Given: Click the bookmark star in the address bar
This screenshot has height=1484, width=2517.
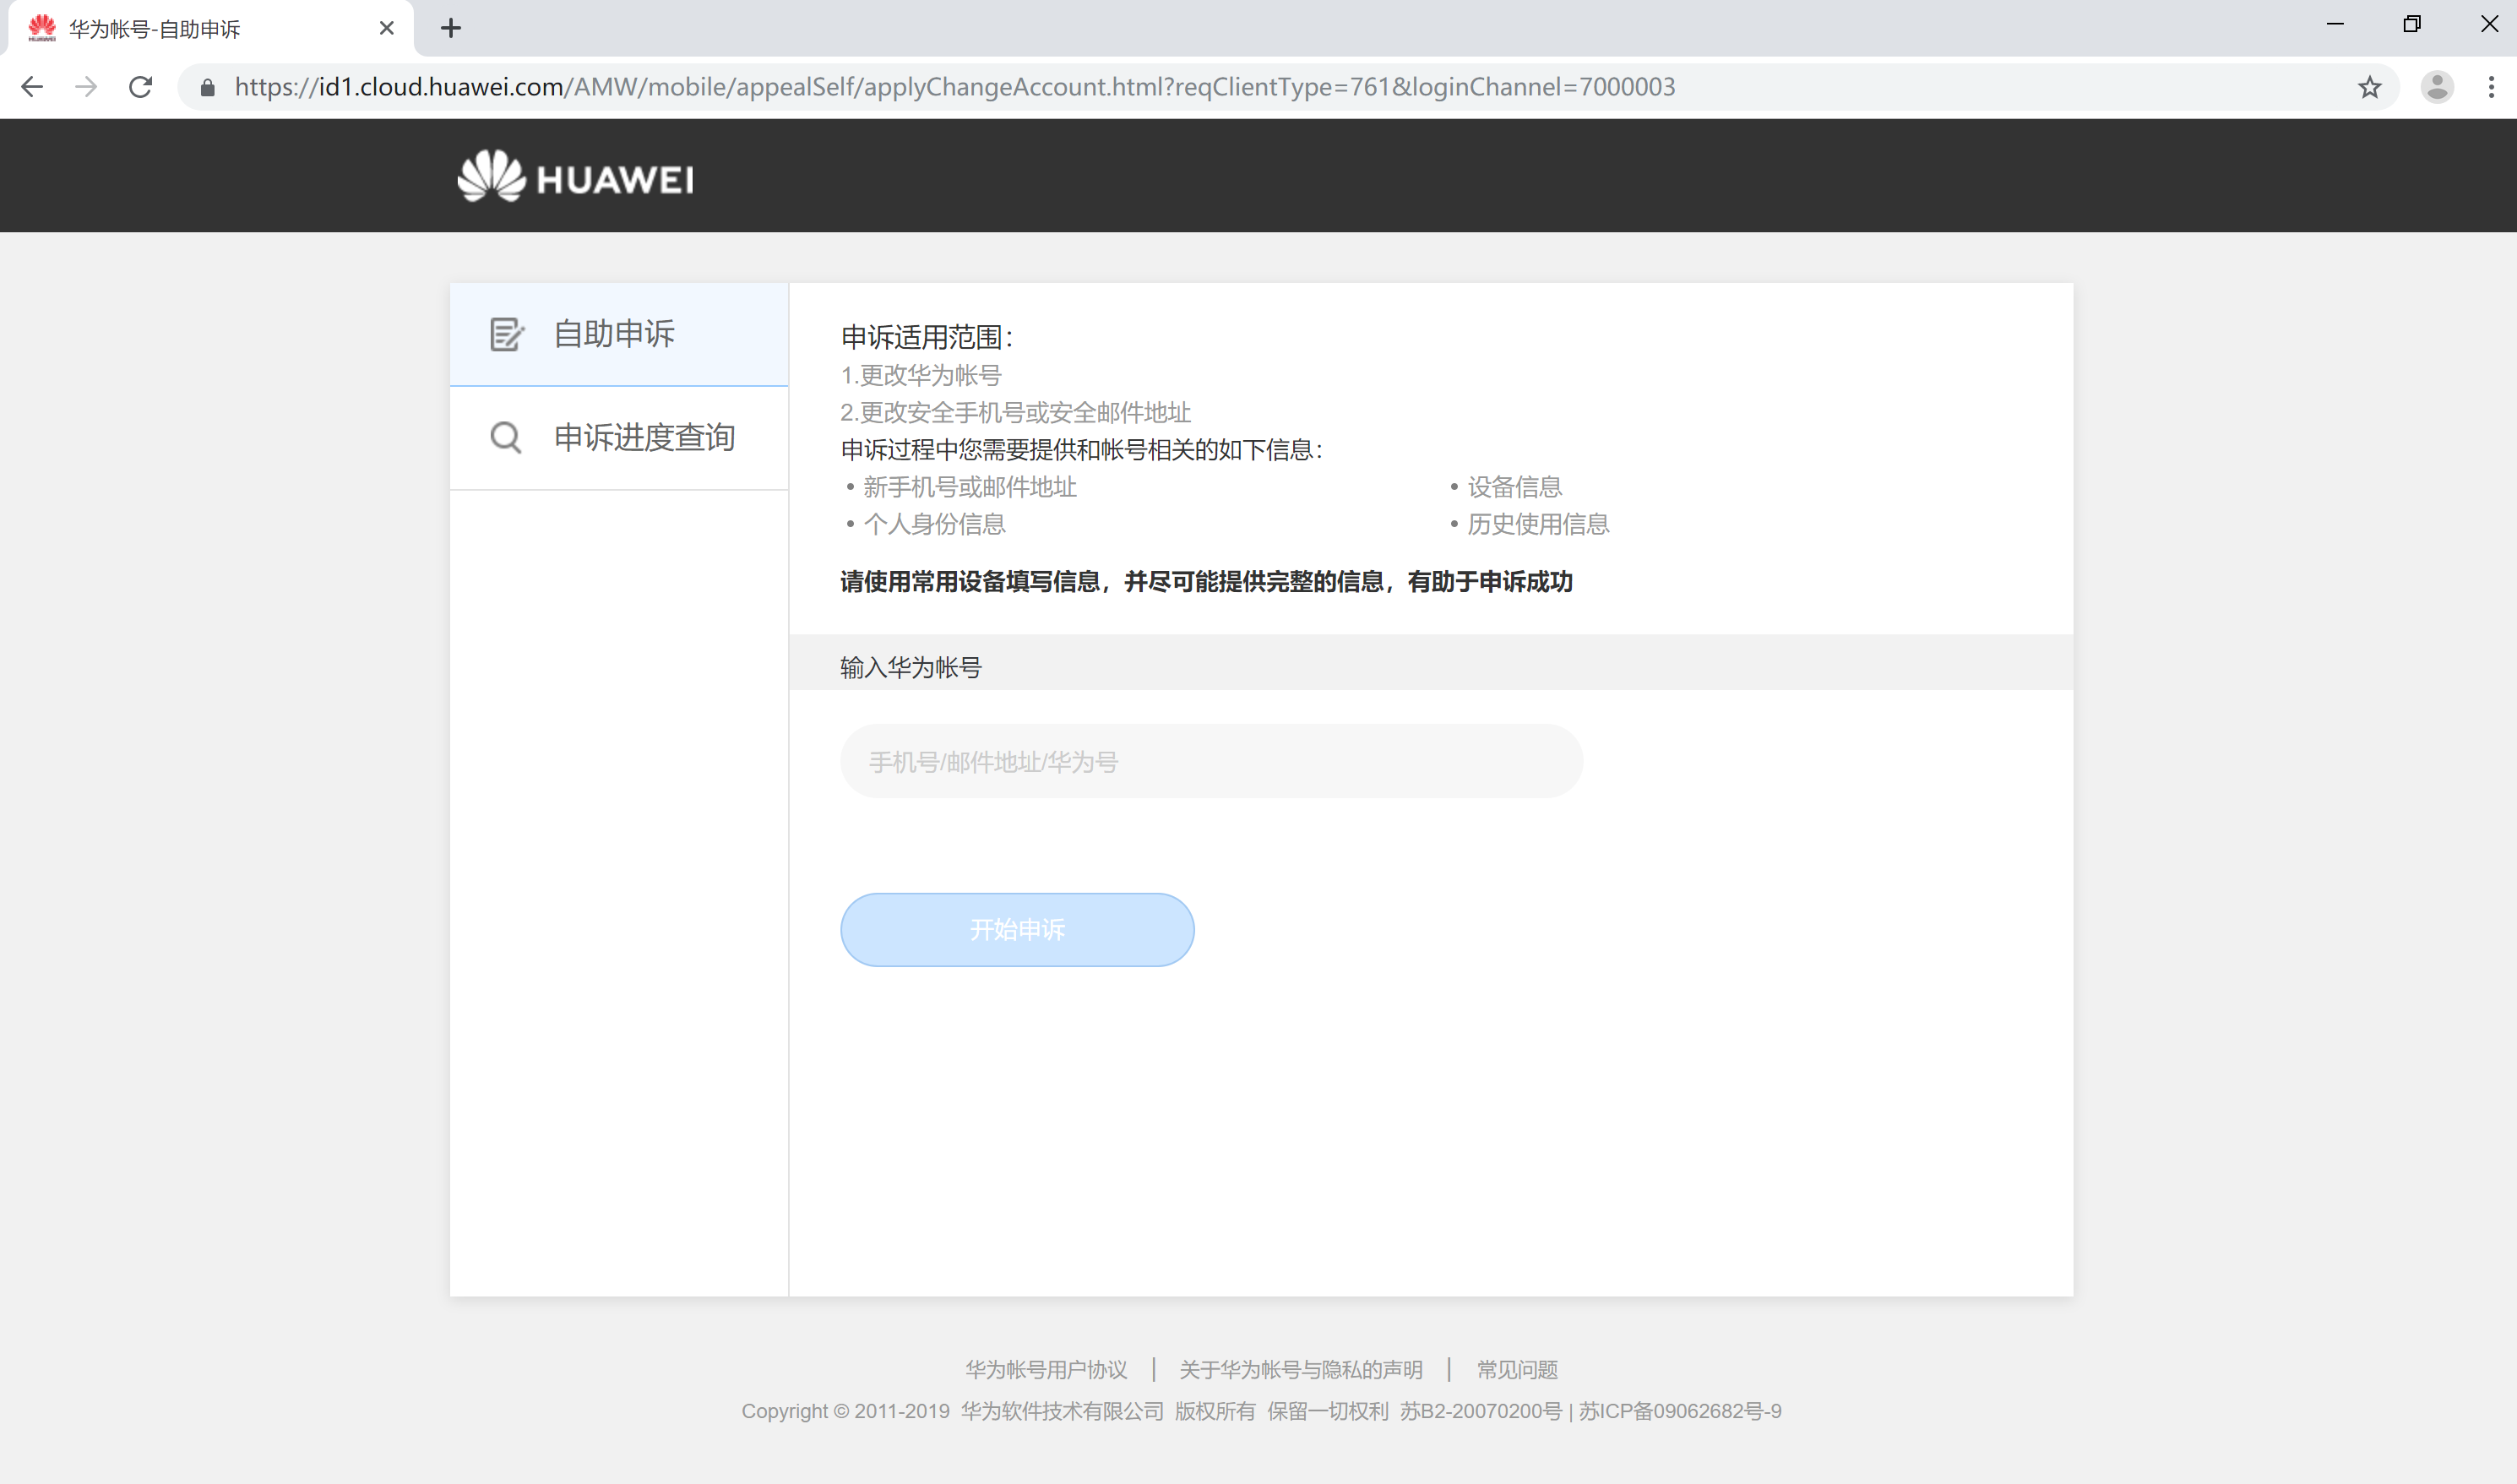Looking at the screenshot, I should point(2369,87).
